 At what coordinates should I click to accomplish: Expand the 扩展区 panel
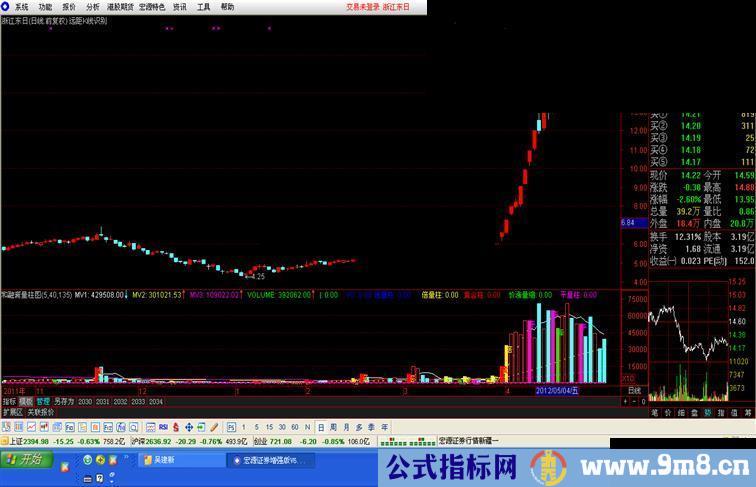(x=12, y=411)
